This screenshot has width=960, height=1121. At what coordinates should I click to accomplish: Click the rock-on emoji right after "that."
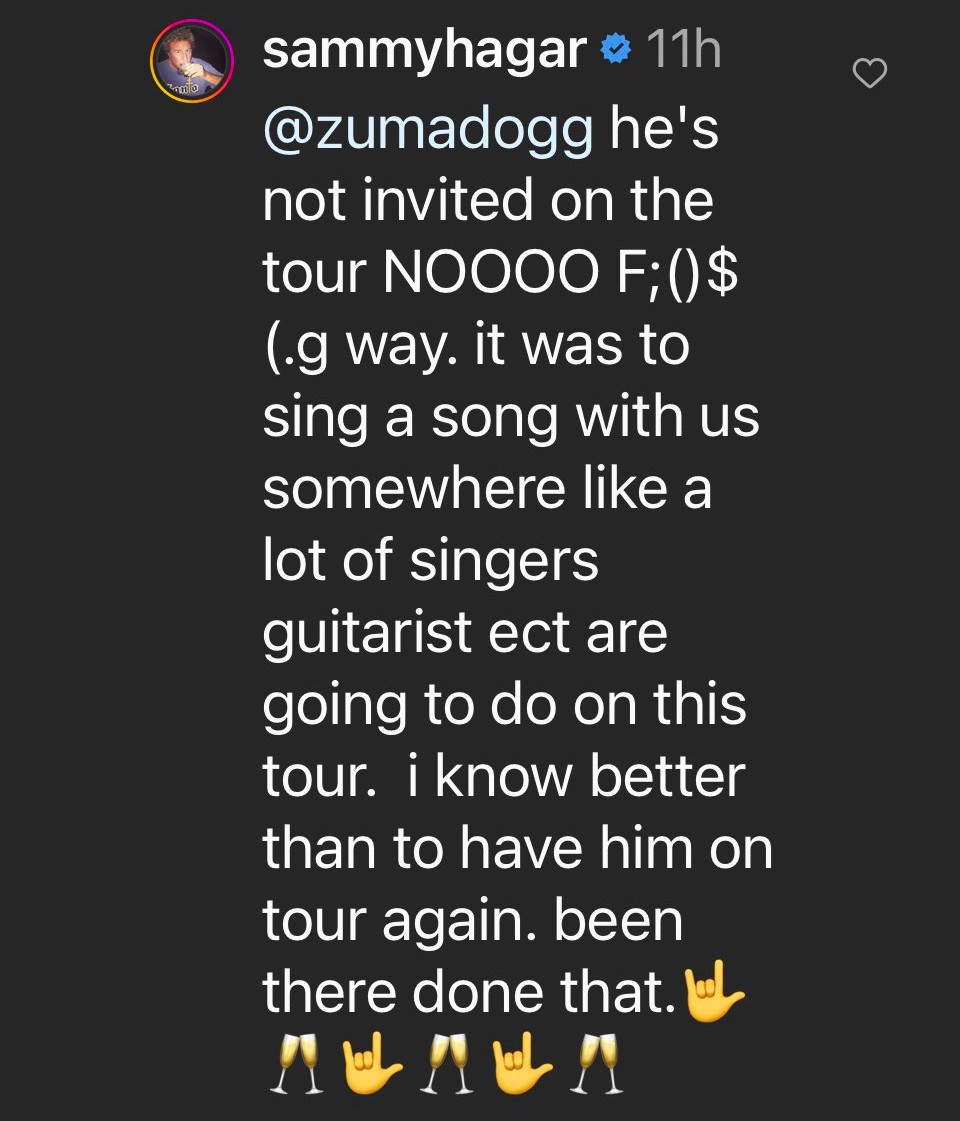[x=712, y=992]
